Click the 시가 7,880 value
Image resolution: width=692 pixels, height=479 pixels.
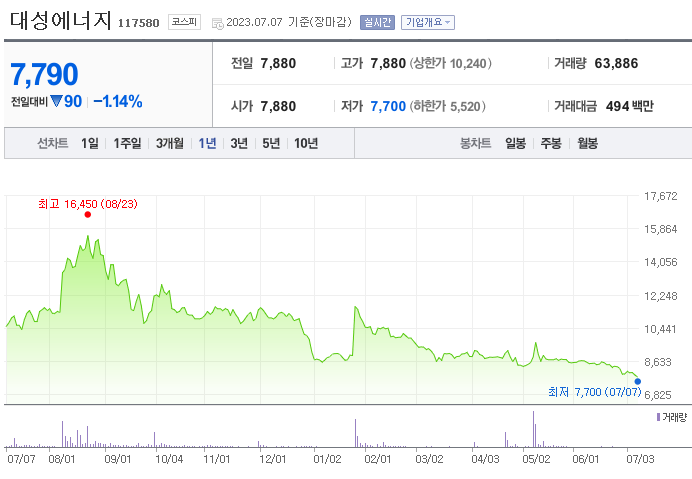[x=278, y=106]
